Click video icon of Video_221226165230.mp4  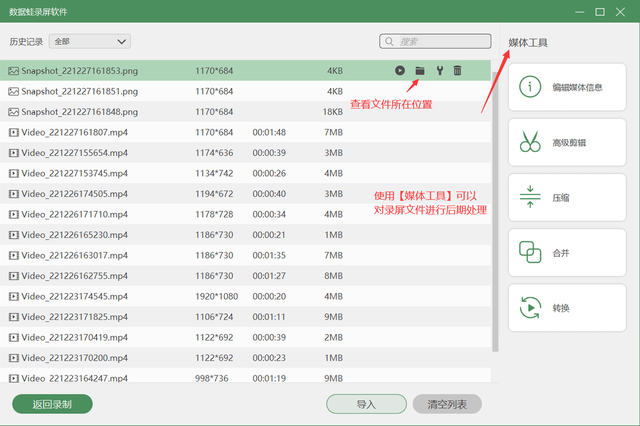click(13, 235)
